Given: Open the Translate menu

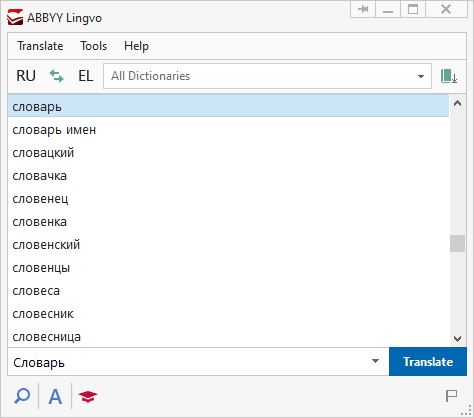Looking at the screenshot, I should tap(40, 46).
